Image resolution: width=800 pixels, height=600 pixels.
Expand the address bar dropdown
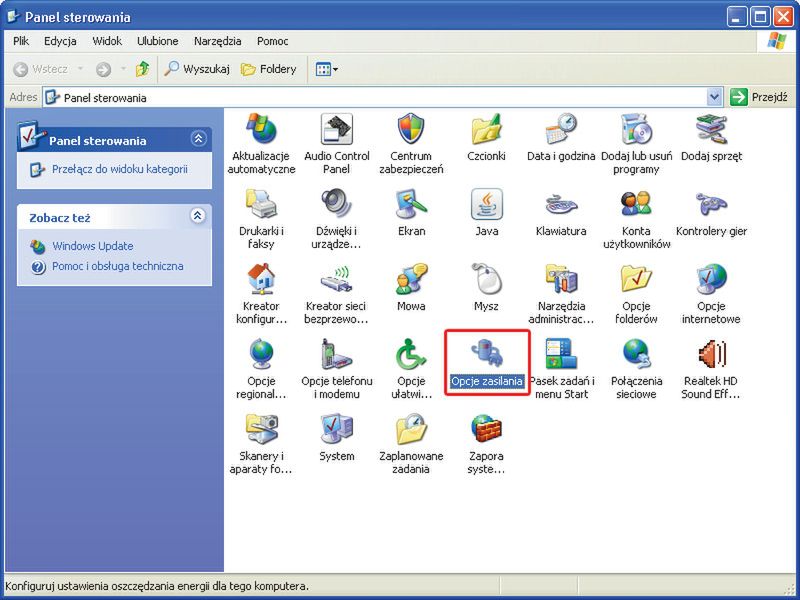pyautogui.click(x=715, y=97)
